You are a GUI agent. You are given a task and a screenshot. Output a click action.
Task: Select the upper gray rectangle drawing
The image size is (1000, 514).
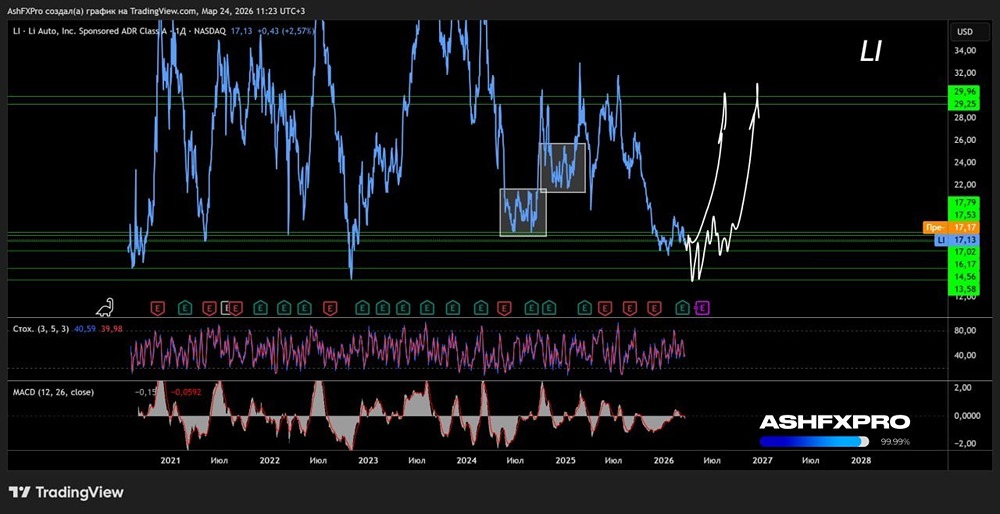(x=562, y=167)
